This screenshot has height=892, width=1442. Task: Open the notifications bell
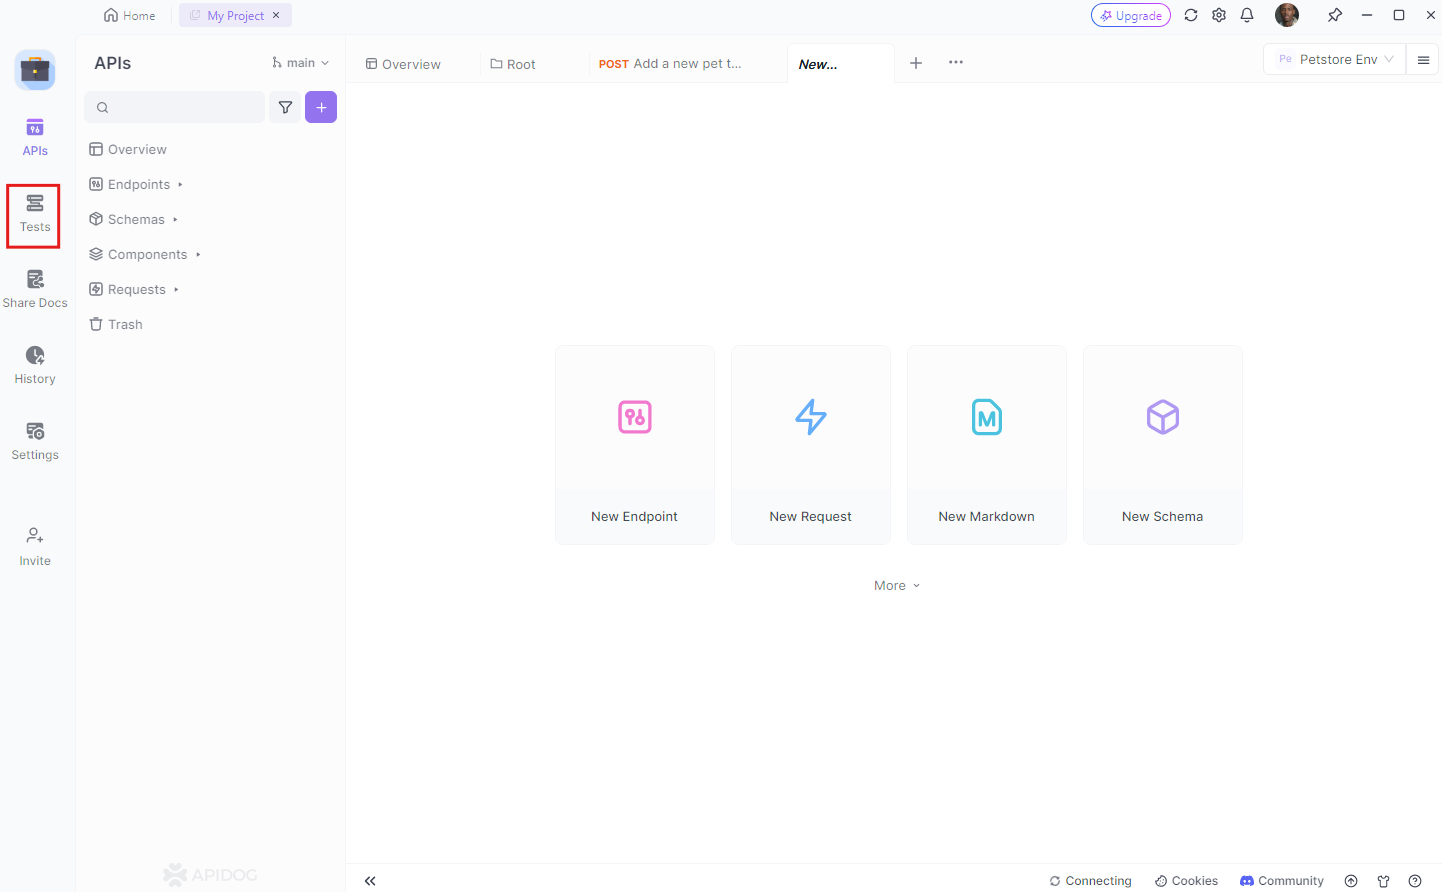(x=1247, y=15)
